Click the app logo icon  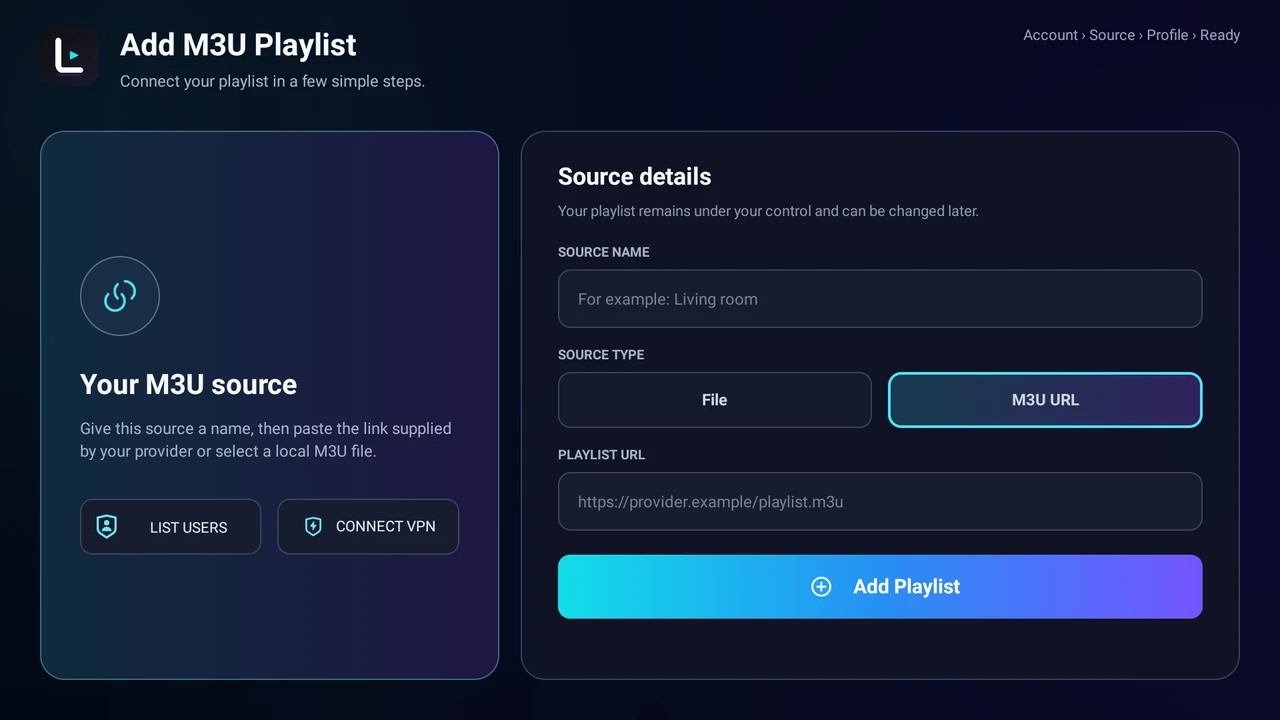coord(69,56)
